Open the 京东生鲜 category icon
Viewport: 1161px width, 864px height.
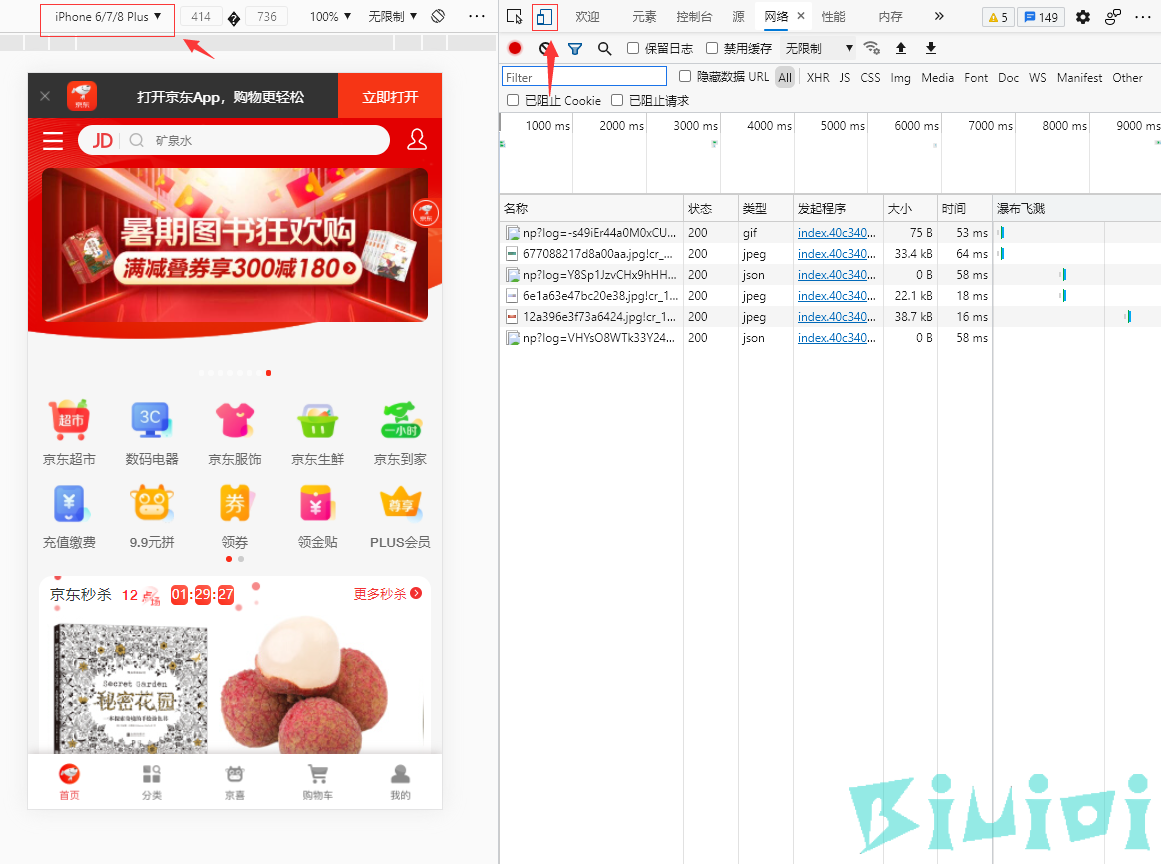318,420
